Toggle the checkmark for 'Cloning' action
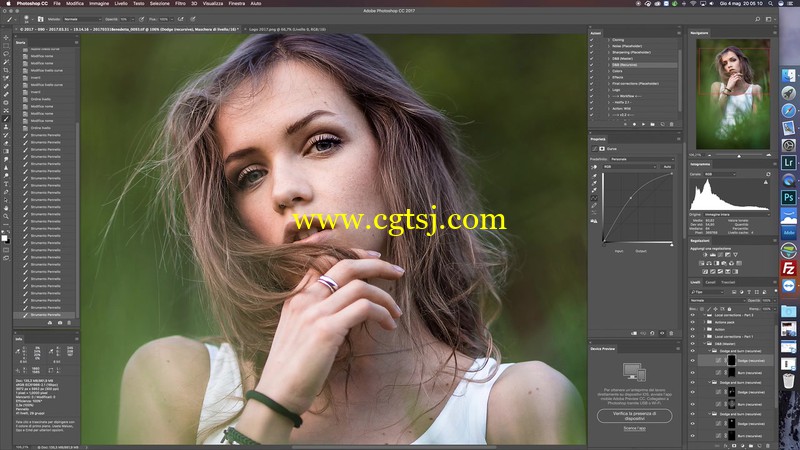Image resolution: width=800 pixels, height=450 pixels. click(592, 40)
